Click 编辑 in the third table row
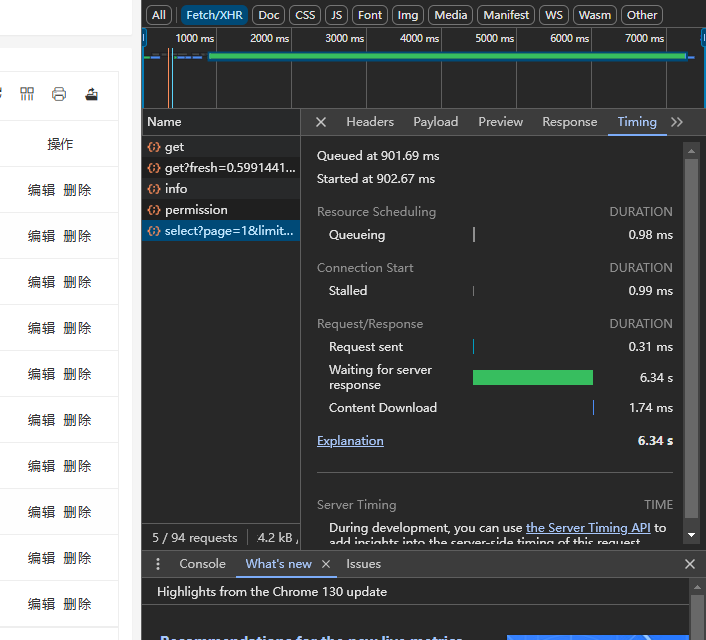Viewport: 706px width, 640px height. click(41, 282)
